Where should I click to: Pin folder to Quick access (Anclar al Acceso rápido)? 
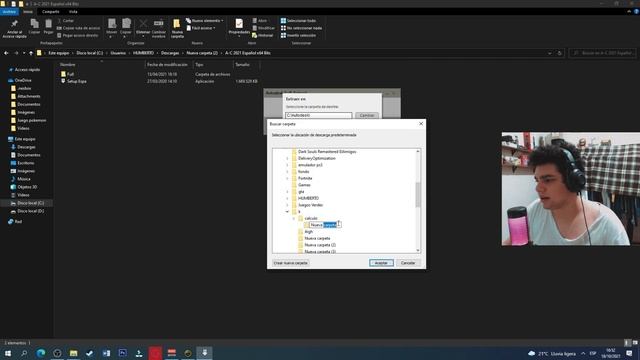point(14,29)
